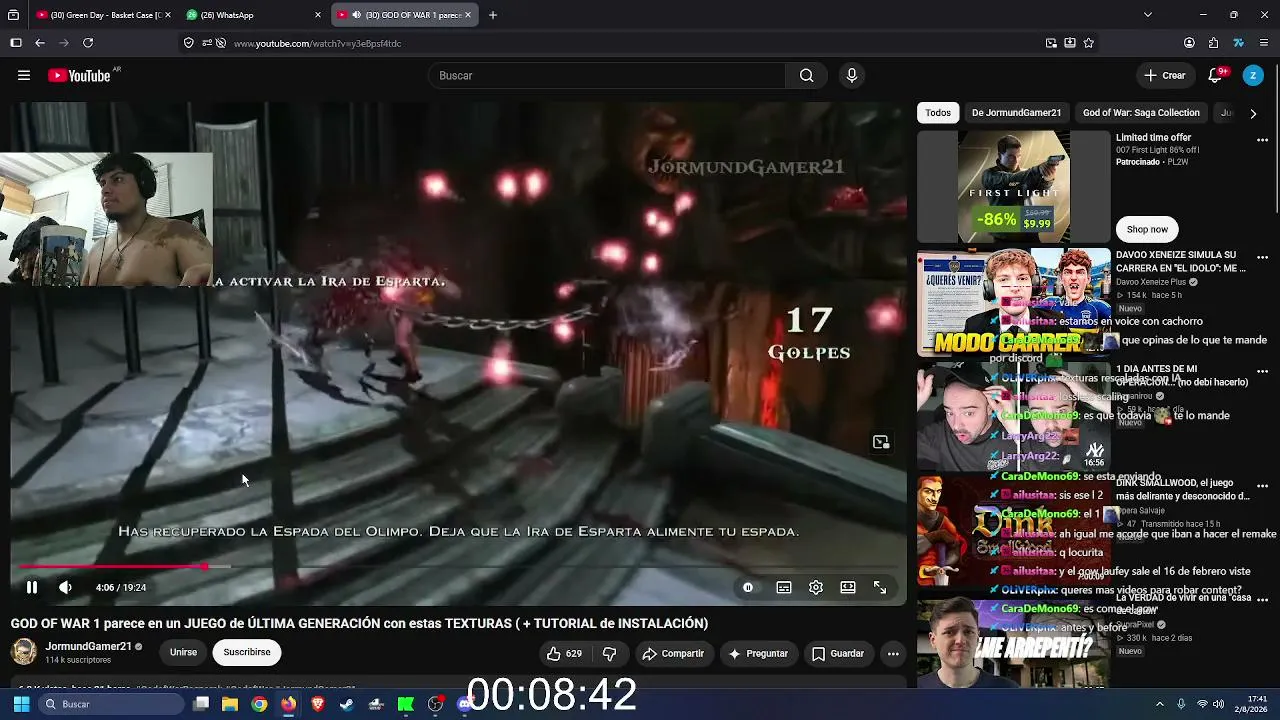Open options for the Davoo Xeneize video

(x=1262, y=257)
